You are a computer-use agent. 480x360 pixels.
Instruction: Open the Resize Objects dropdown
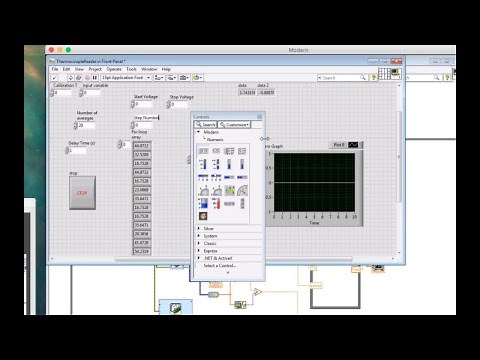pyautogui.click(x=184, y=78)
